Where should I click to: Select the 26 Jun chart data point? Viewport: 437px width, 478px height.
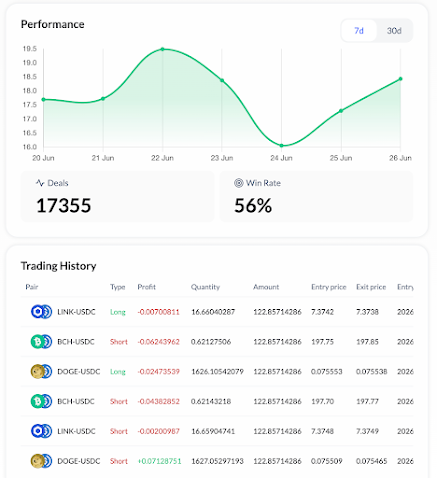(401, 79)
